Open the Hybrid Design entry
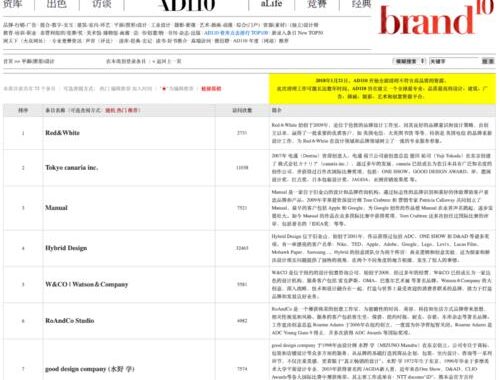Image resolution: width=500 pixels, height=380 pixels. 66,248
